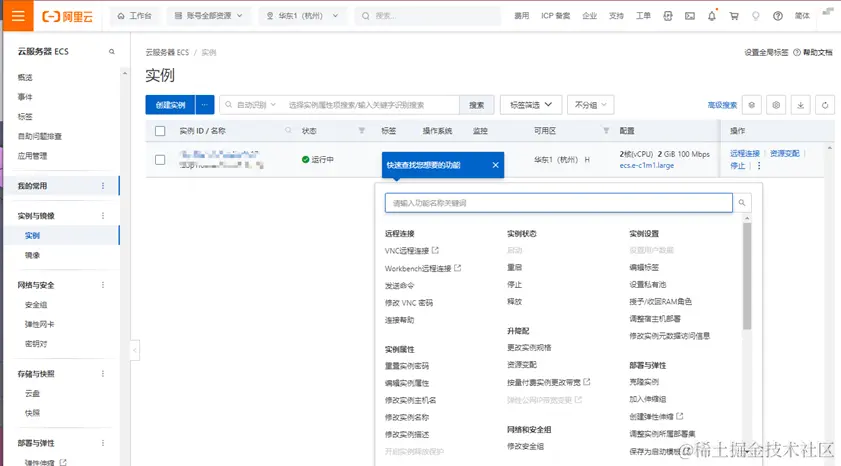Open the 支持 top menu

click(x=616, y=16)
